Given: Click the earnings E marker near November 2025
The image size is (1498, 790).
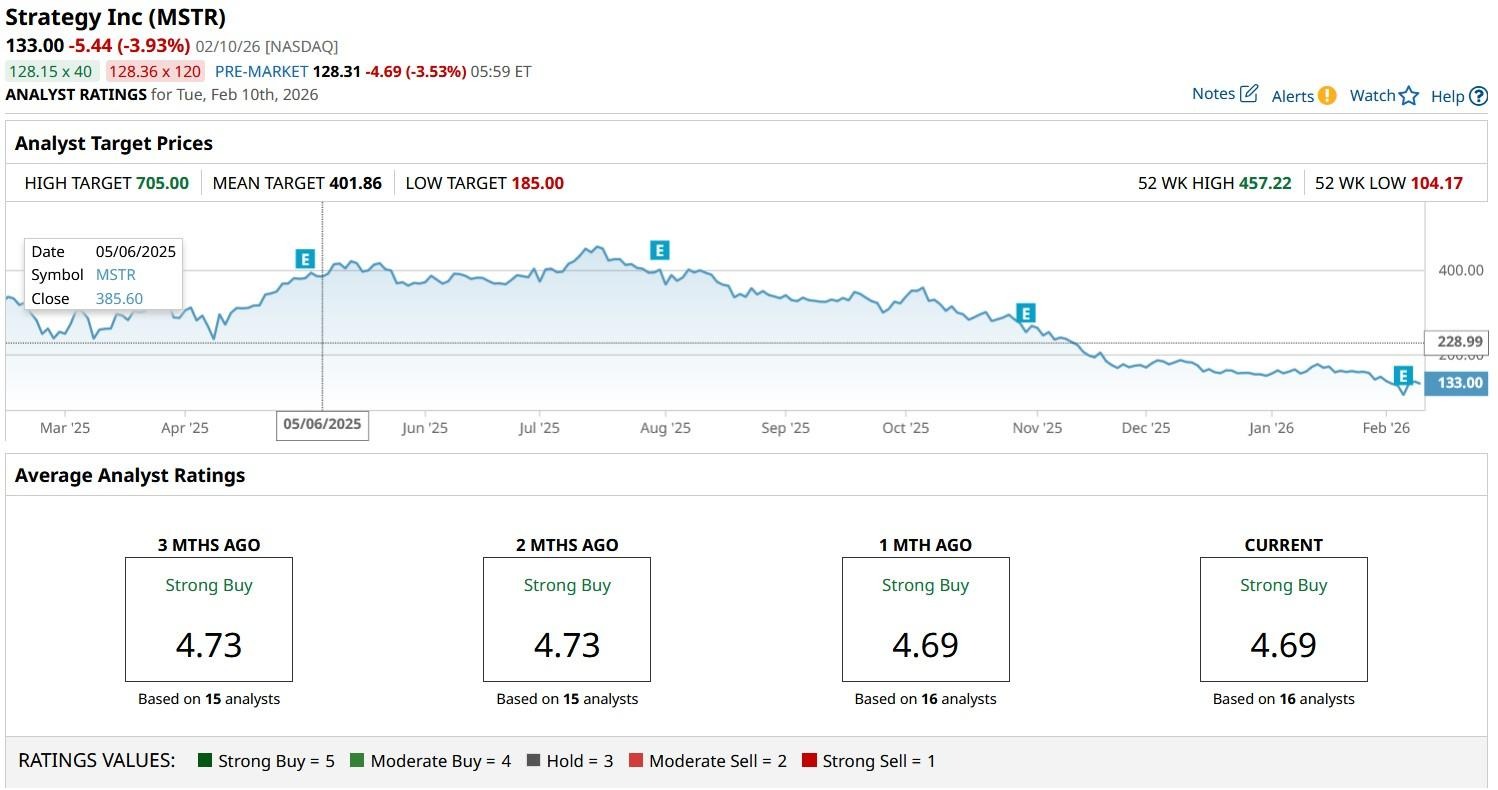Looking at the screenshot, I should point(1024,313).
